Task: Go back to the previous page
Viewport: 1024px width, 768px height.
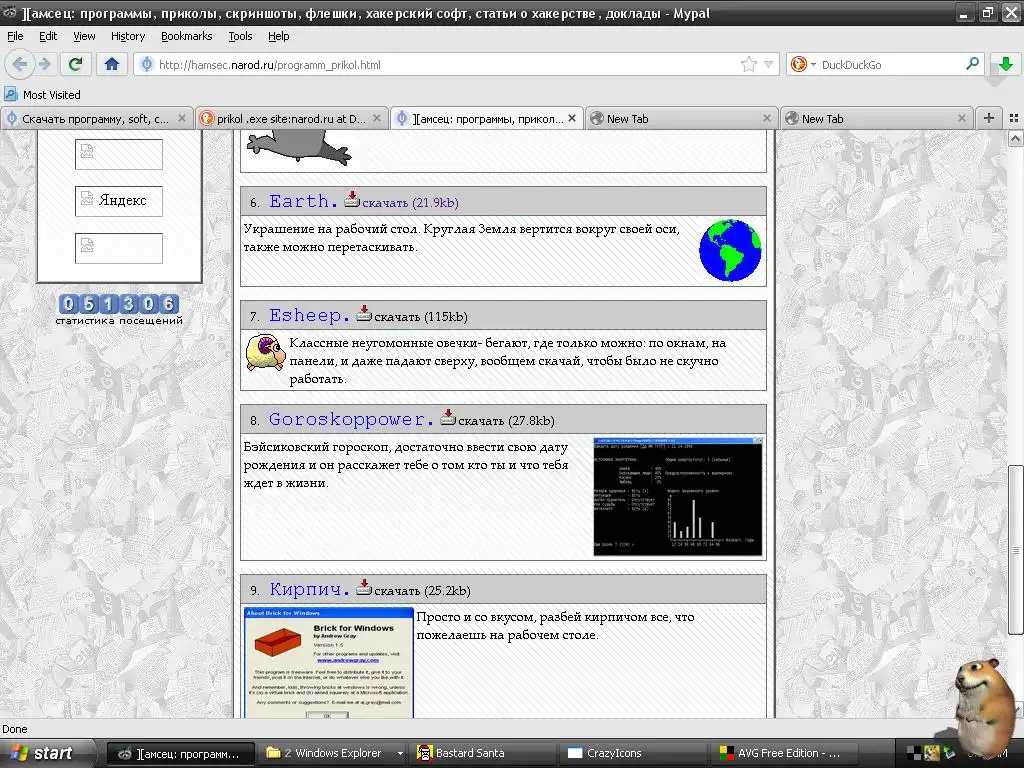Action: [20, 64]
